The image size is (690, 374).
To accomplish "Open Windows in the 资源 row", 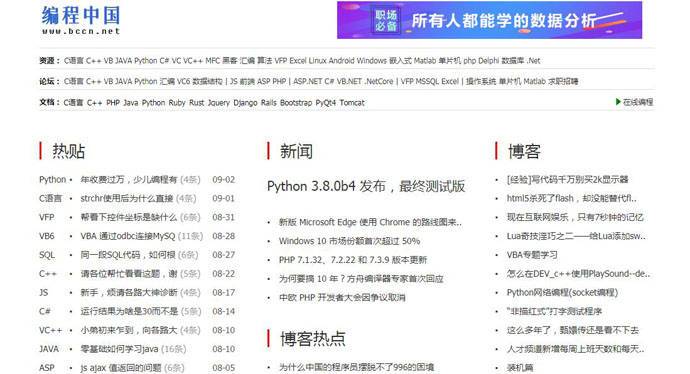I will coord(371,61).
